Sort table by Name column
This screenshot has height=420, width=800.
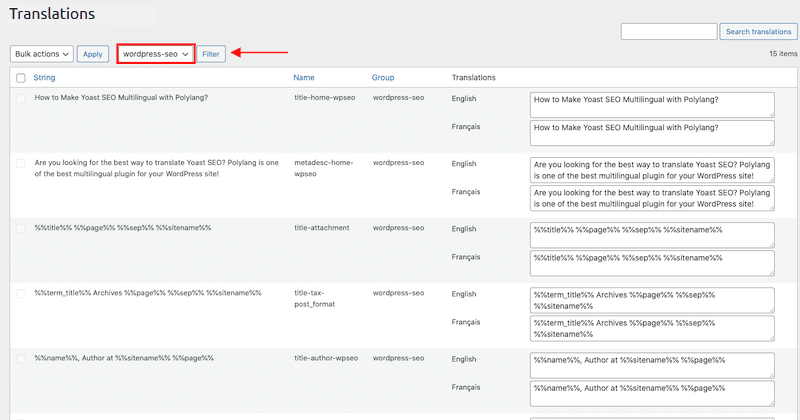[x=304, y=78]
